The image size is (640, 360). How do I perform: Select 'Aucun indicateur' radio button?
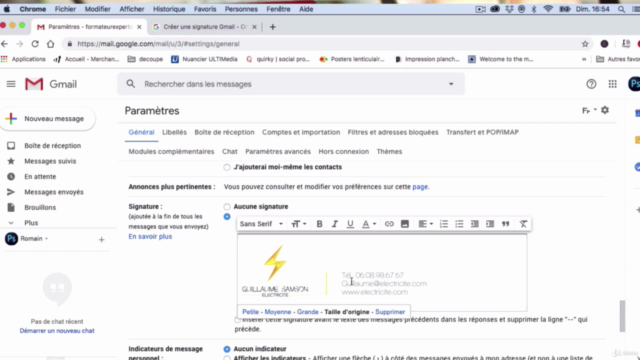click(227, 349)
